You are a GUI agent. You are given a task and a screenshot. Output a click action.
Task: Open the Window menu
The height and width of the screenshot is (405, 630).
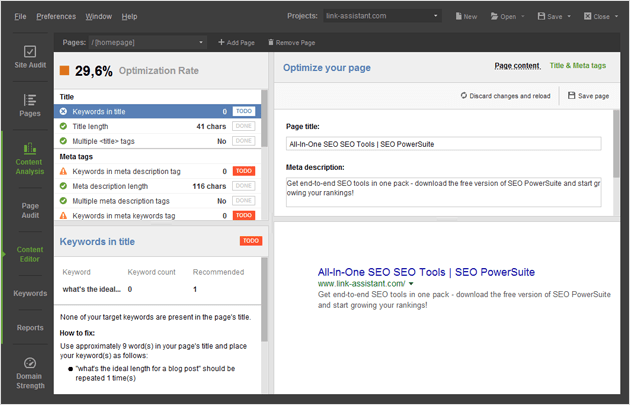(x=98, y=16)
